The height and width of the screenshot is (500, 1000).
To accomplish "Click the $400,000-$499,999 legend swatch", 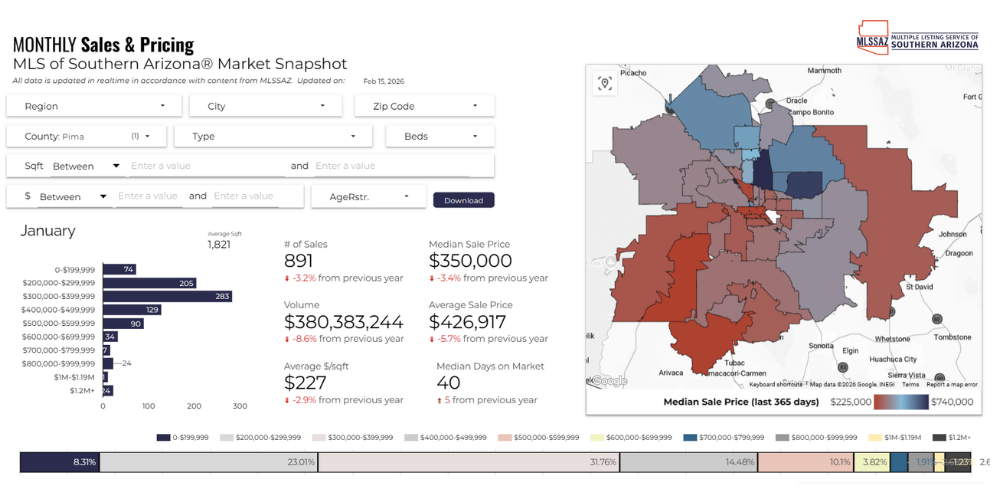I will coord(411,438).
